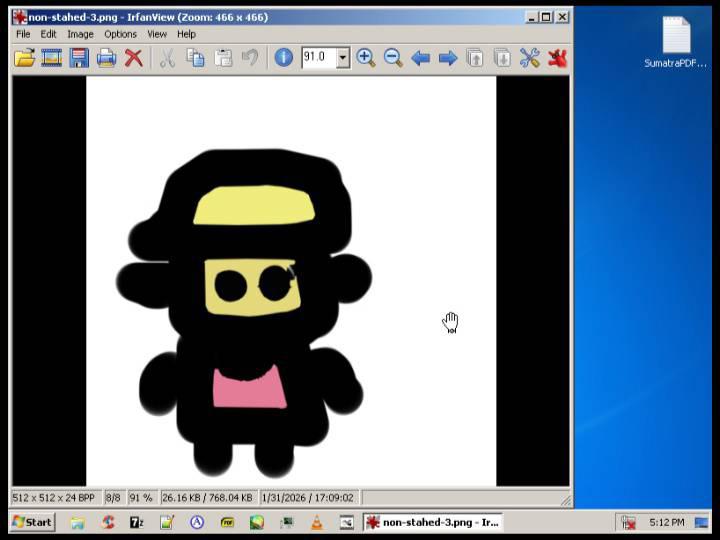Go to next image with right arrow
Viewport: 720px width, 540px height.
click(448, 58)
